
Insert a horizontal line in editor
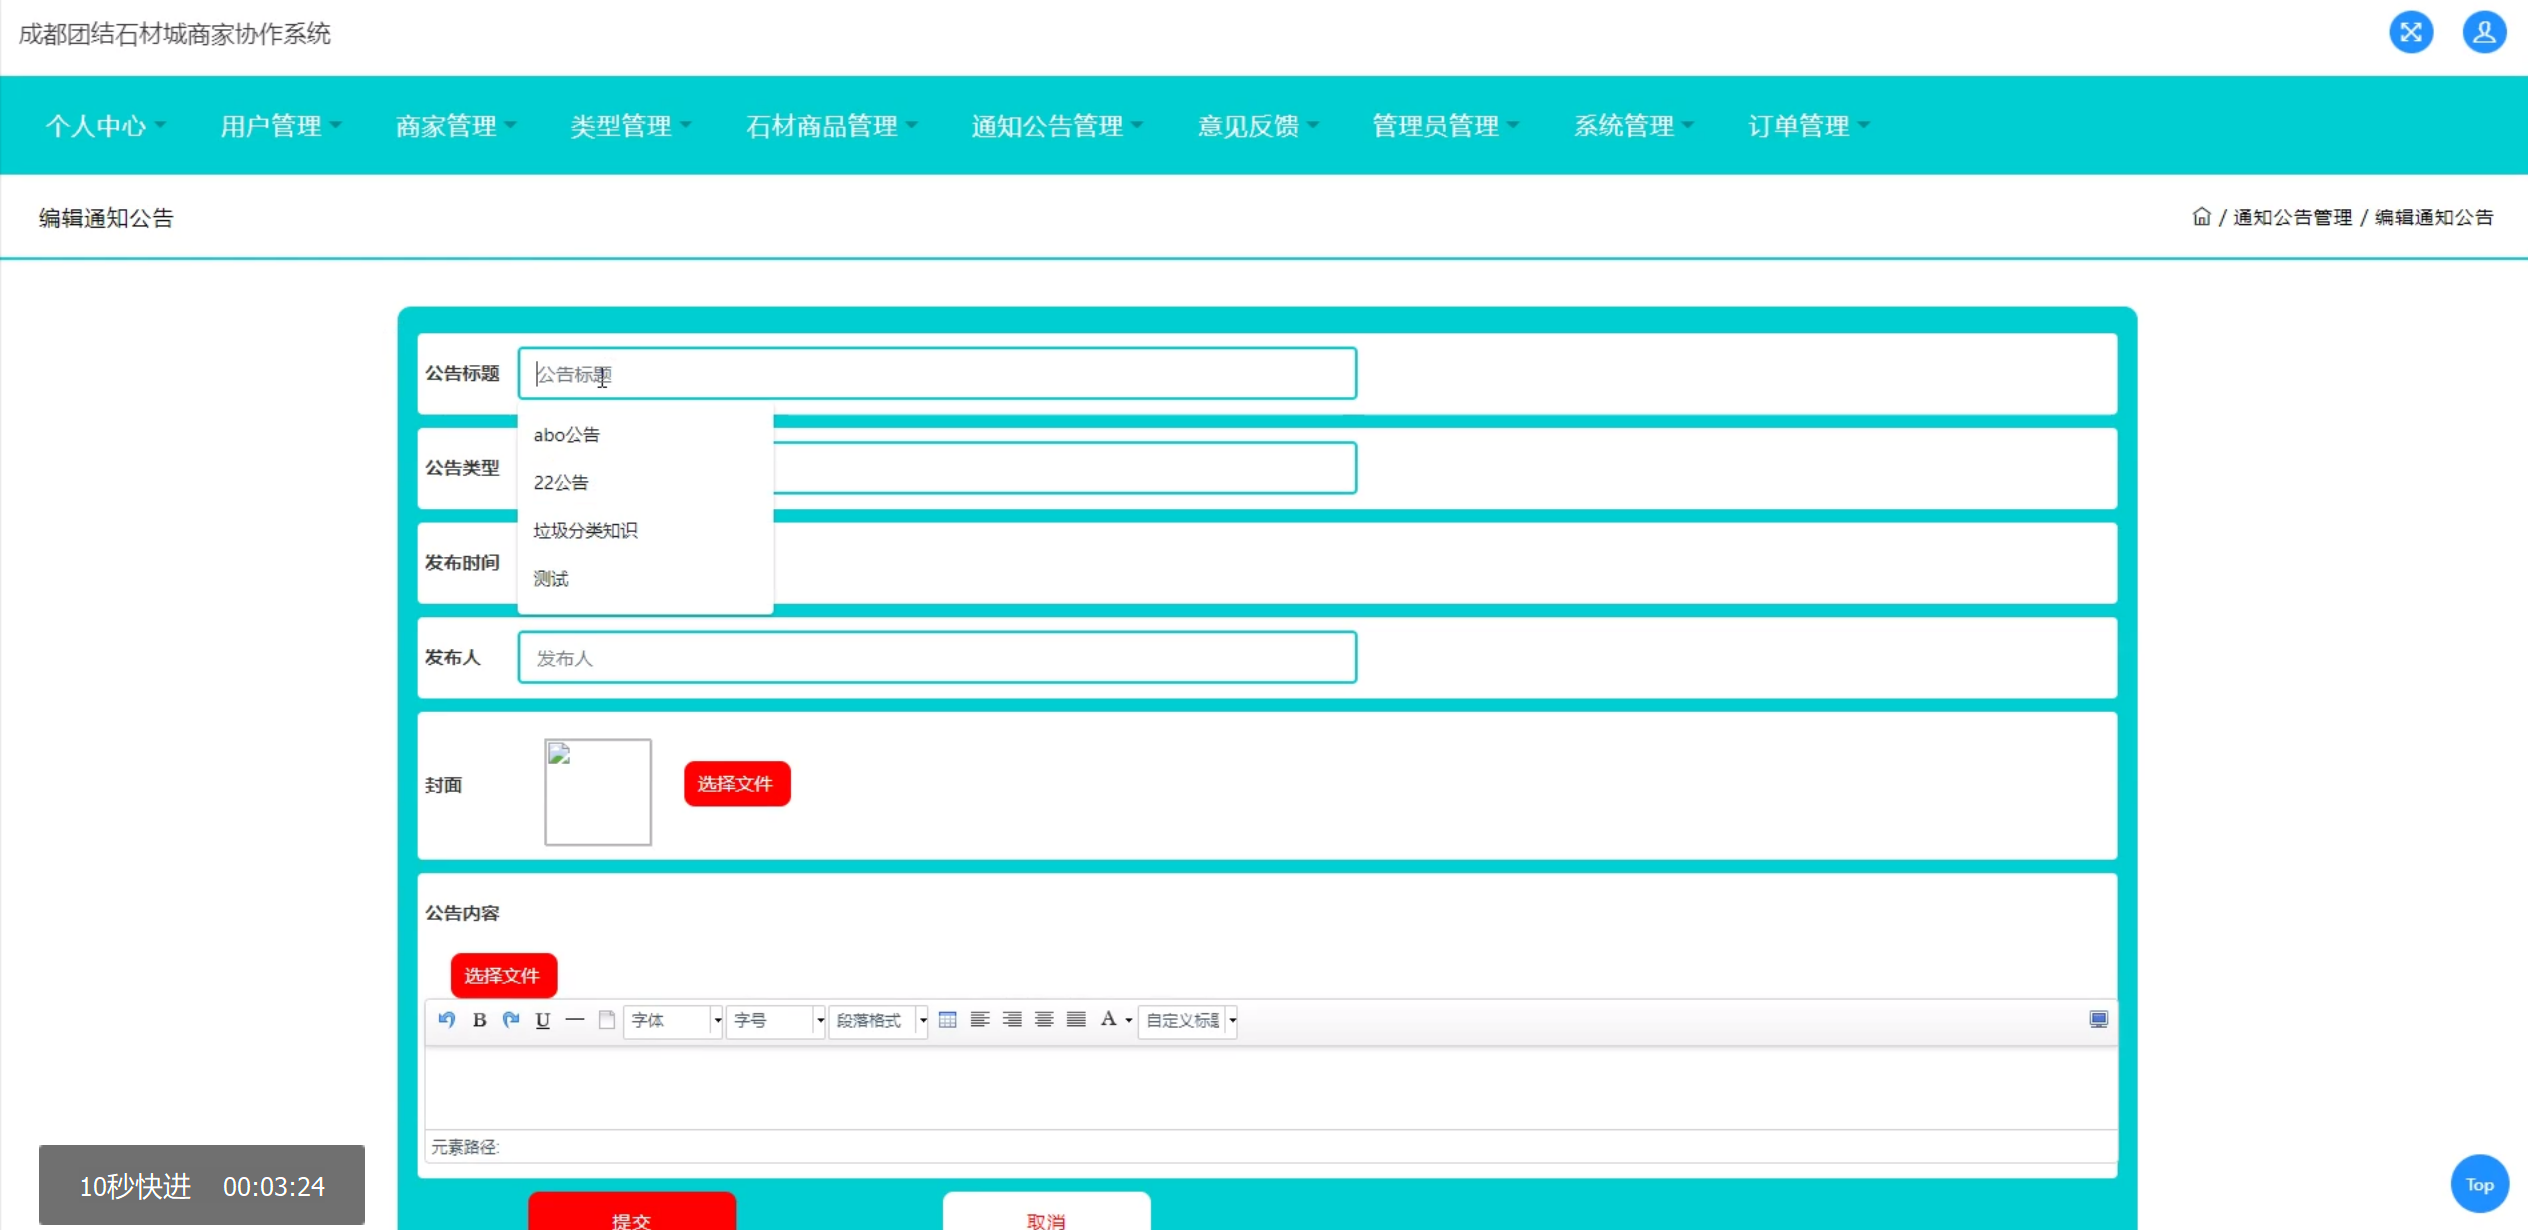point(575,1019)
